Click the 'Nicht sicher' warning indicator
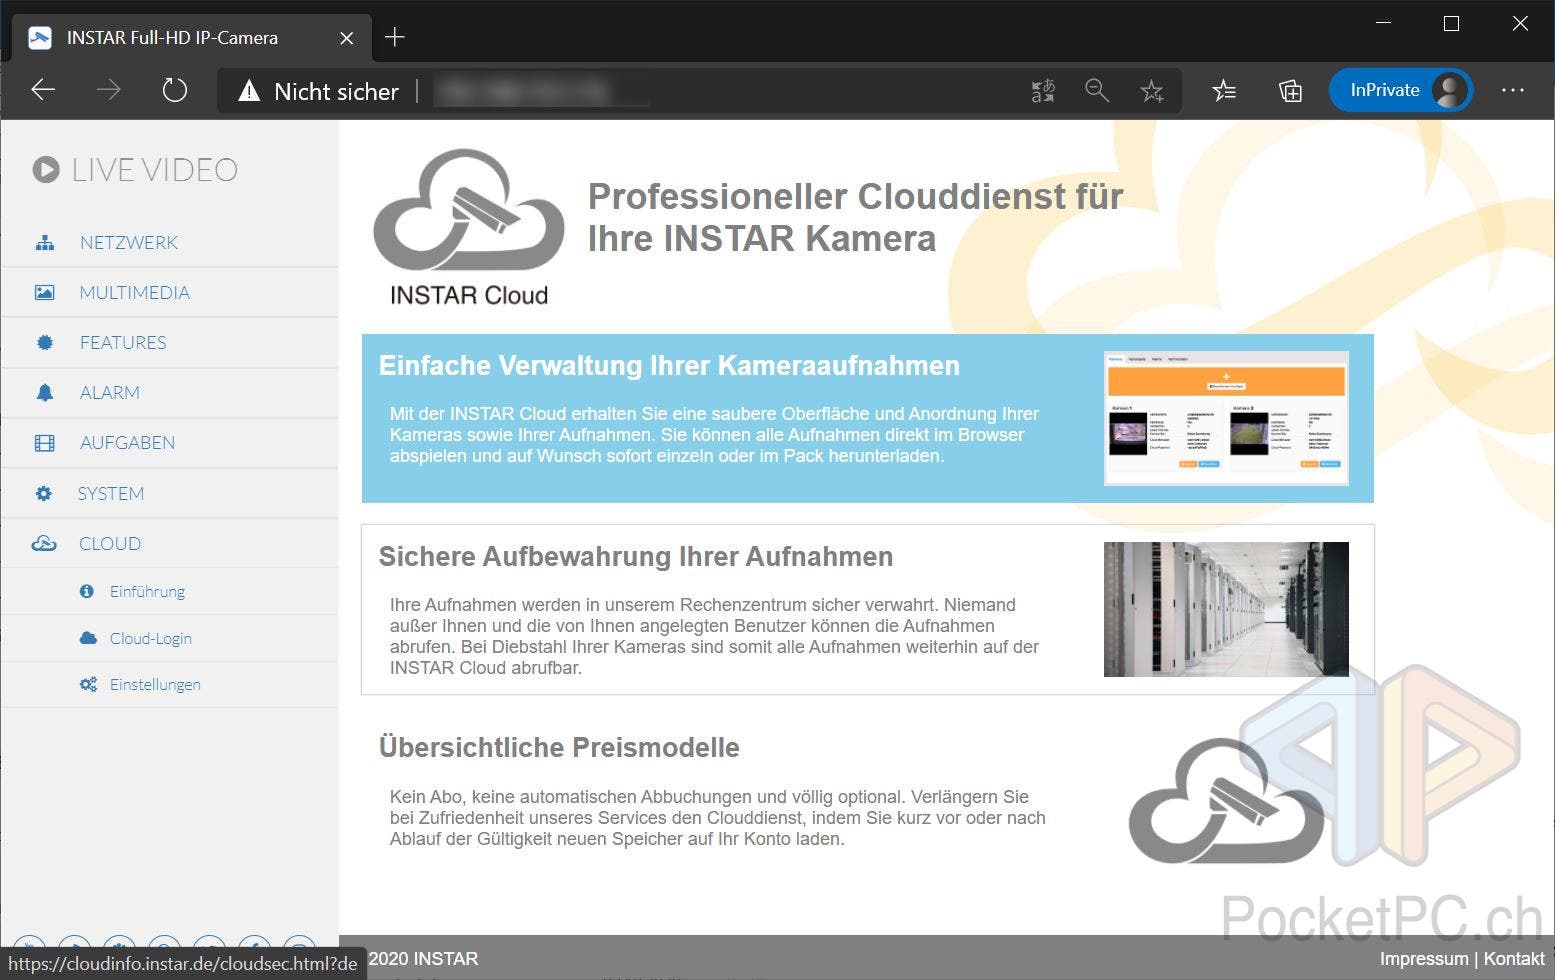 (318, 92)
